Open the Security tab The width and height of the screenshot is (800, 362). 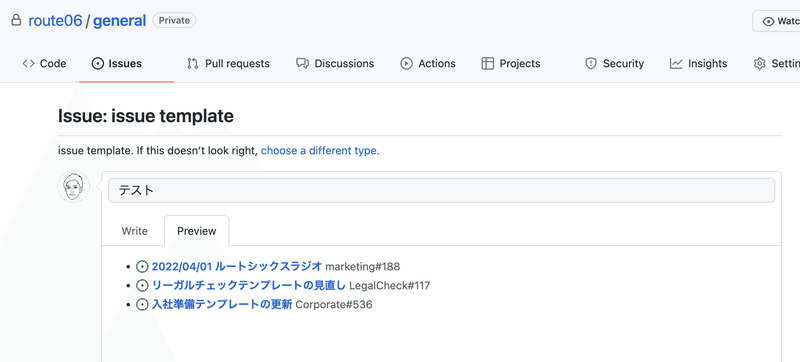click(x=614, y=64)
